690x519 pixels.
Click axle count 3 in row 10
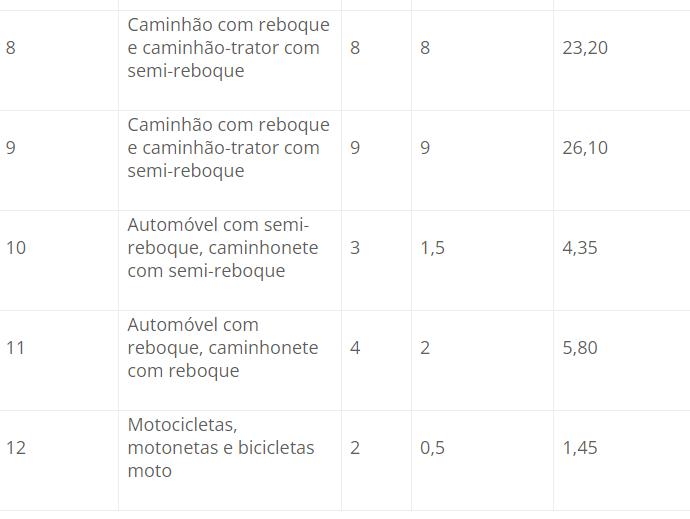[x=355, y=248]
